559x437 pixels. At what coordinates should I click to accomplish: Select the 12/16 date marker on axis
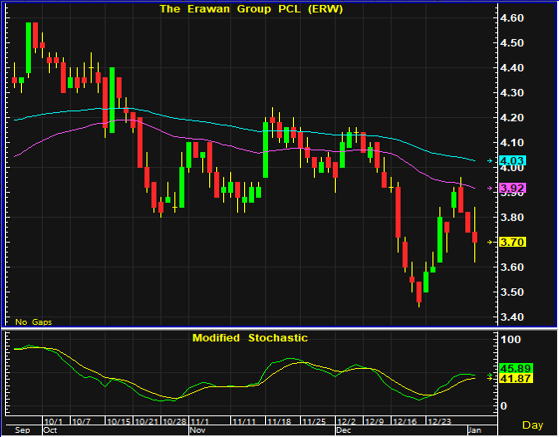point(405,421)
